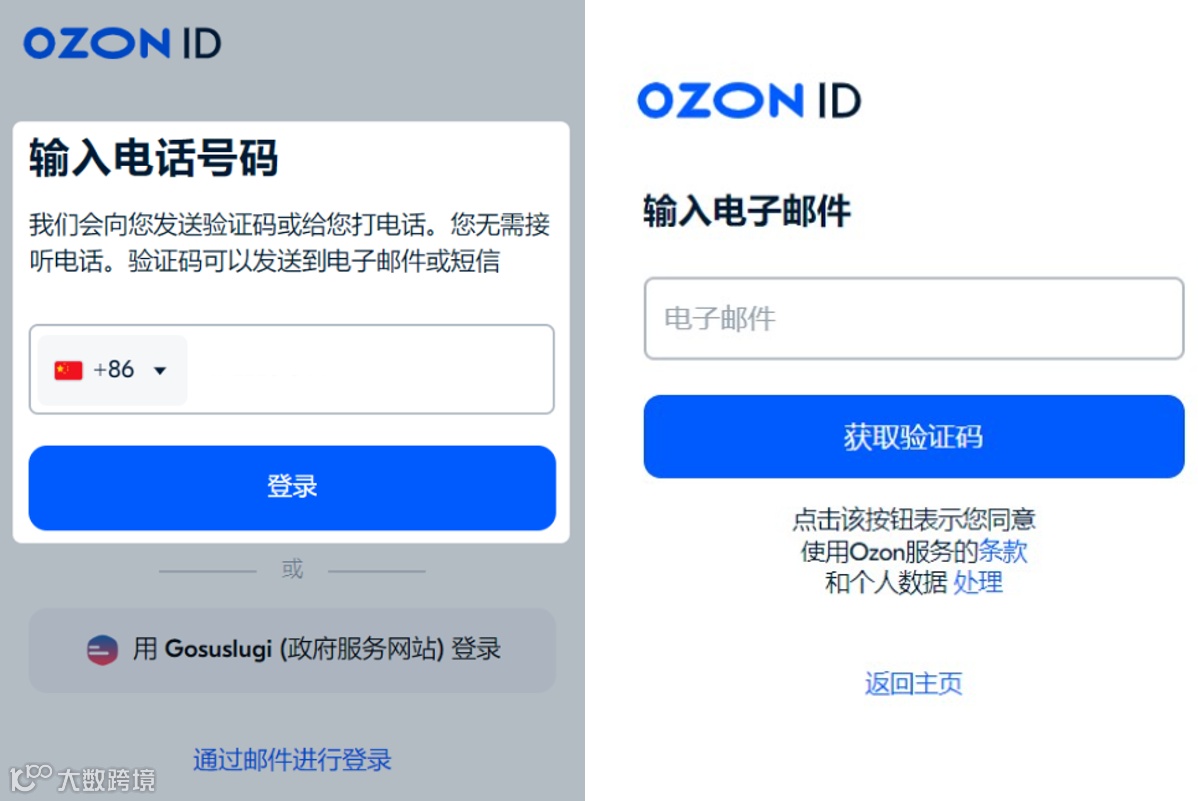Click the Gosuslugi round flag icon
Viewport: 1198px width, 801px height.
point(102,650)
